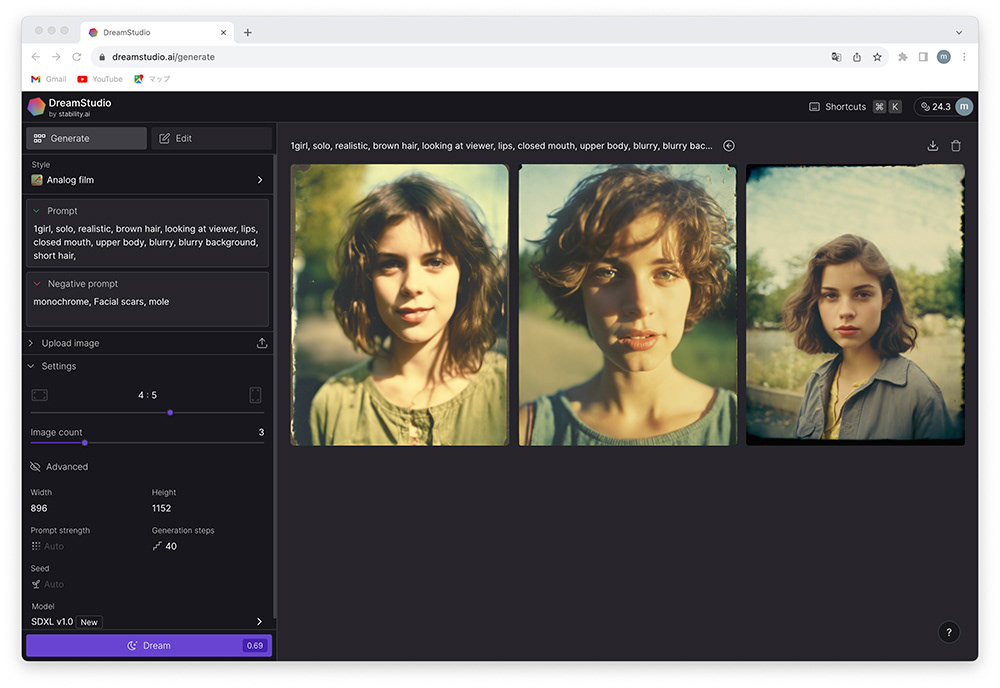Viewport: 1000px width, 688px height.
Task: Click the generated prompt title text
Action: [501, 146]
